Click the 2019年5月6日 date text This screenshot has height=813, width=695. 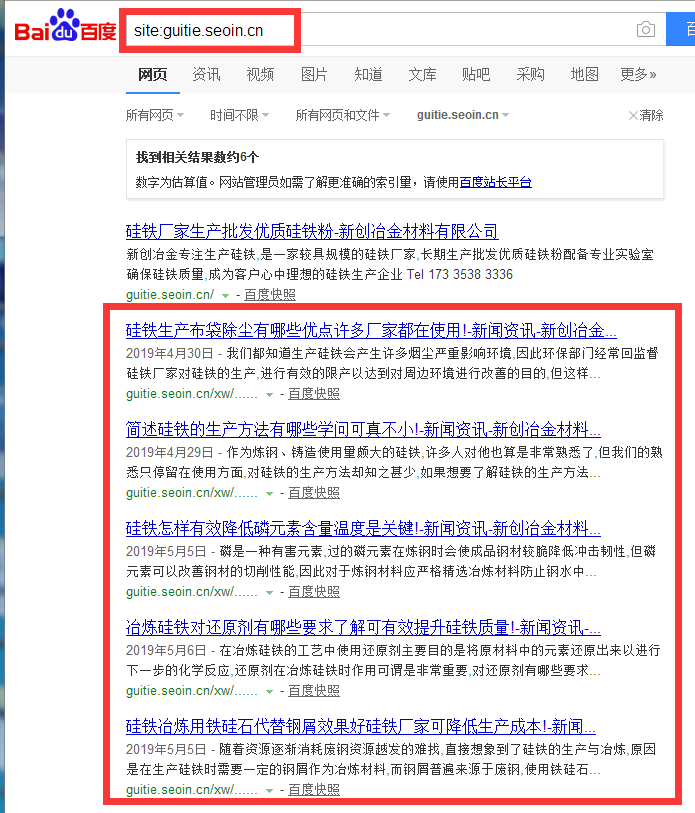[166, 651]
